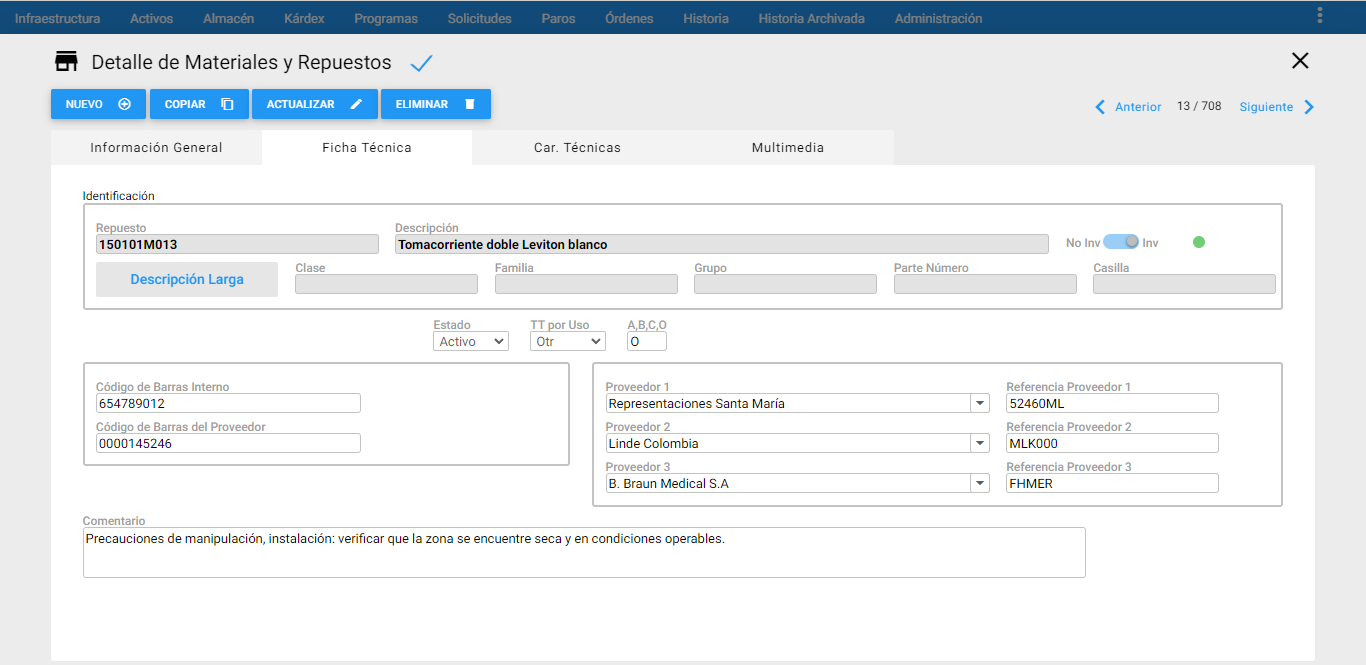1366x665 pixels.
Task: Click the Clase field
Action: (386, 284)
